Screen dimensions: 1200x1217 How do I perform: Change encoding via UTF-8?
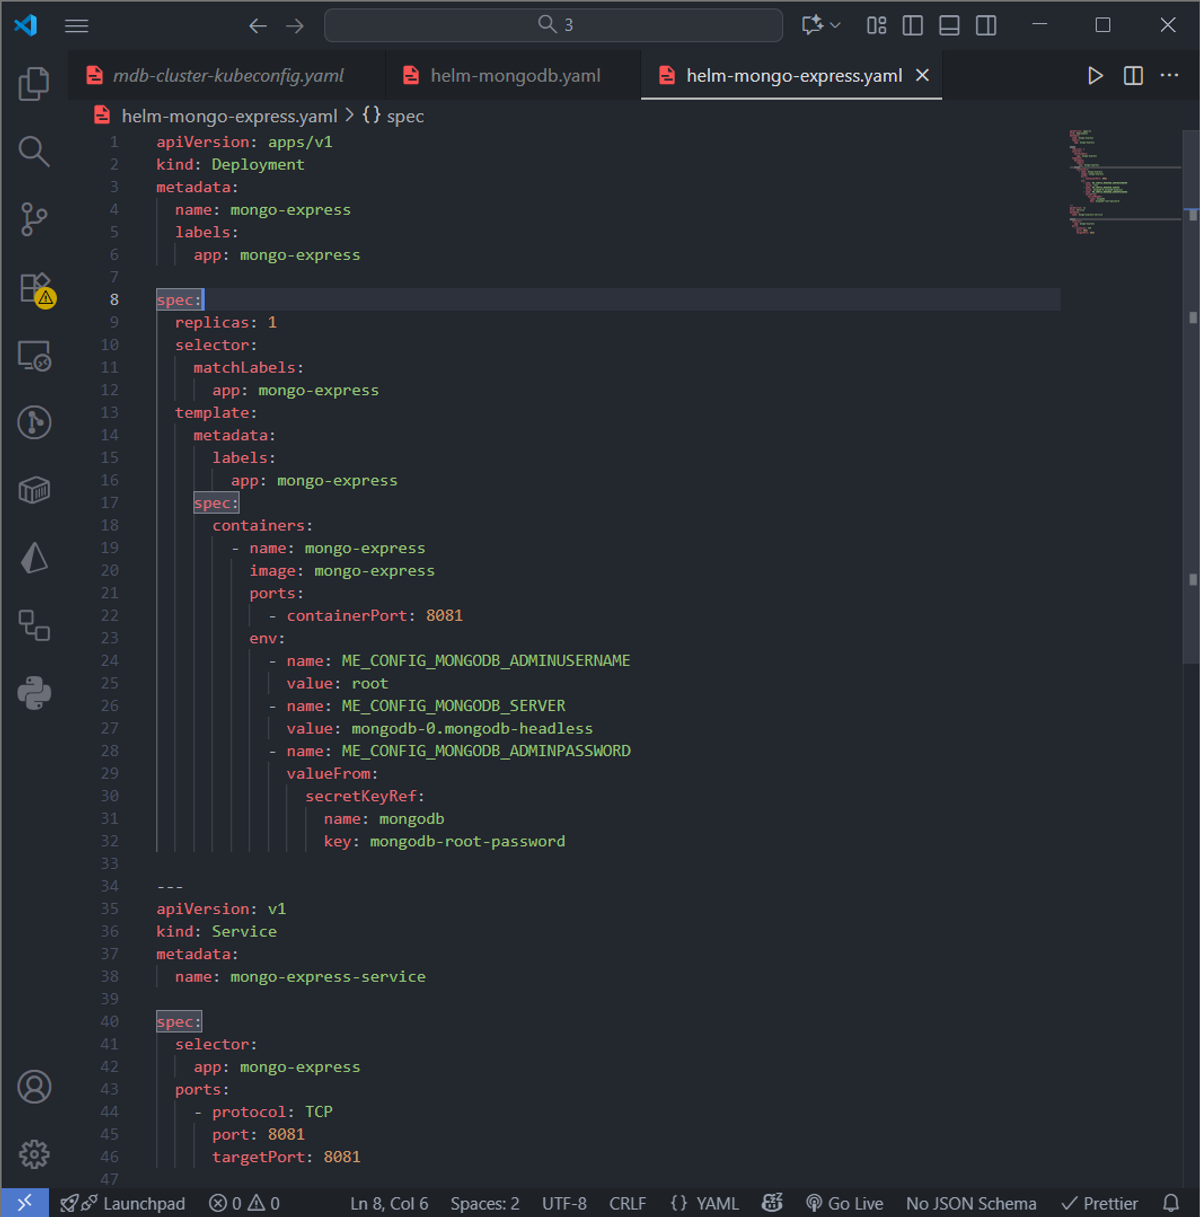(x=564, y=1203)
